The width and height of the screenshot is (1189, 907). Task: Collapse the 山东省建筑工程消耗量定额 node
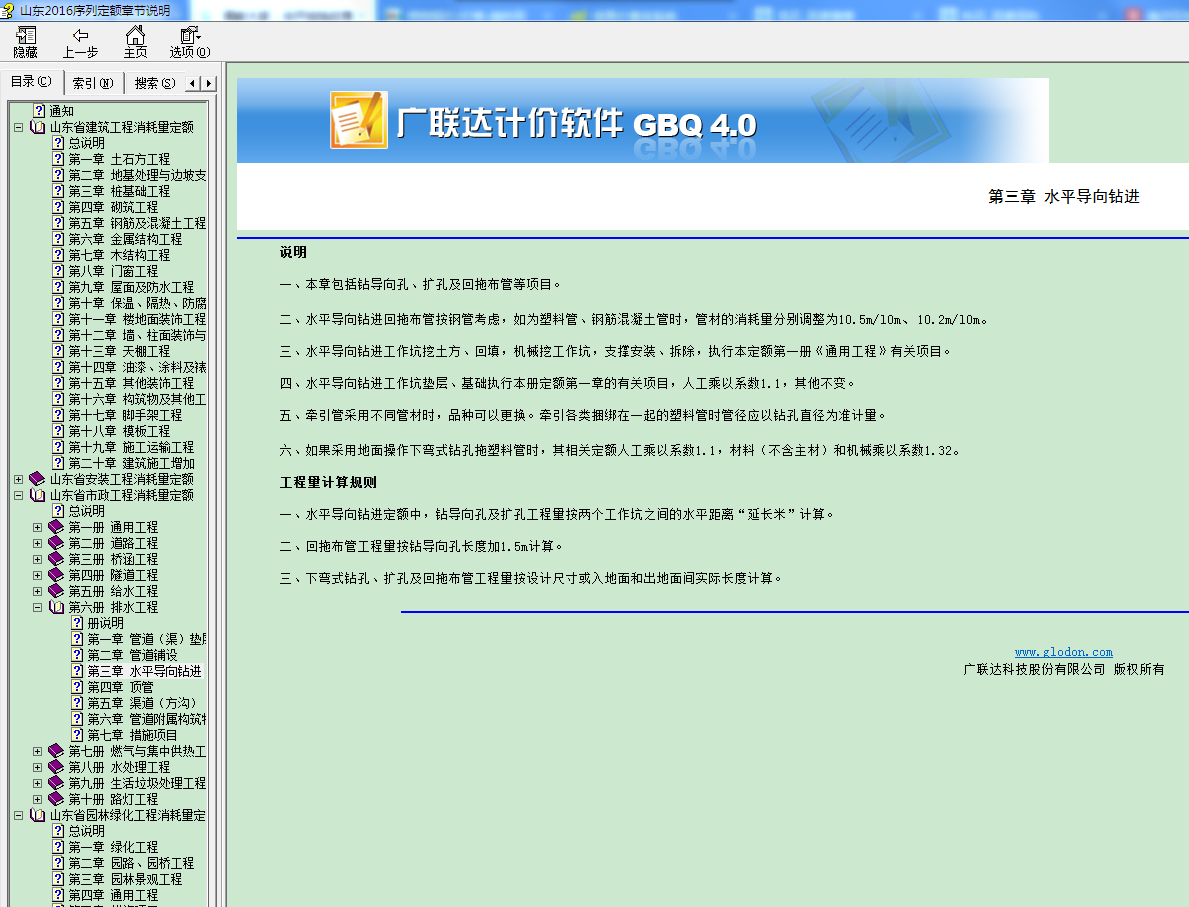point(18,127)
